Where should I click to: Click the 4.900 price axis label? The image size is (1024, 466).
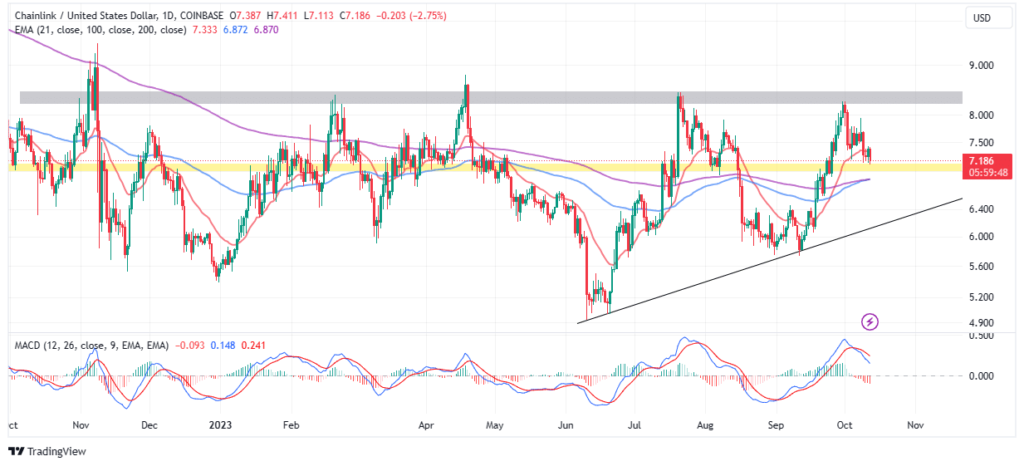pos(980,323)
